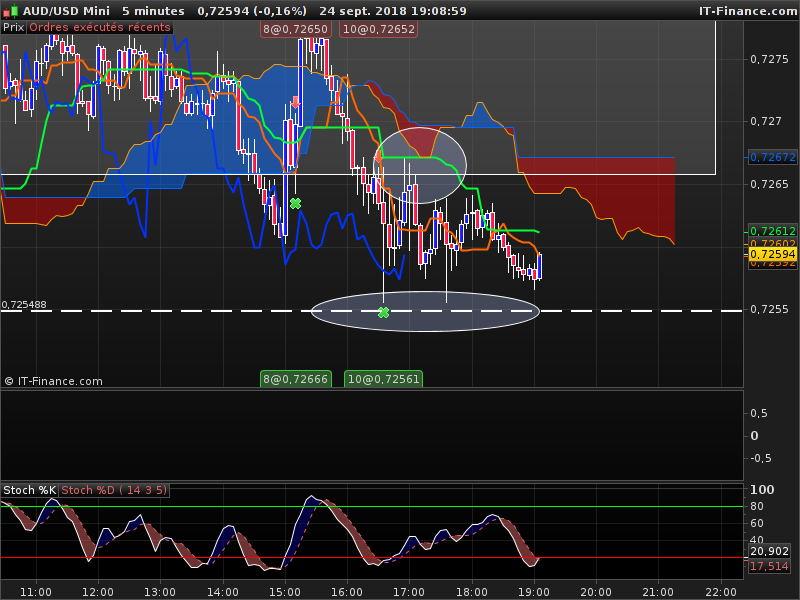Click the 0,7255 price axis label

point(769,309)
